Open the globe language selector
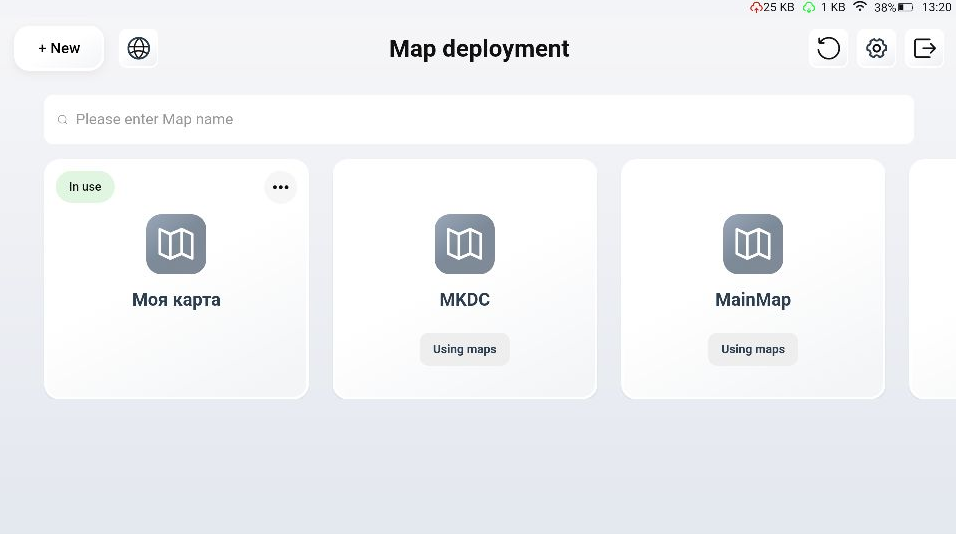This screenshot has height=534, width=956. pos(139,48)
